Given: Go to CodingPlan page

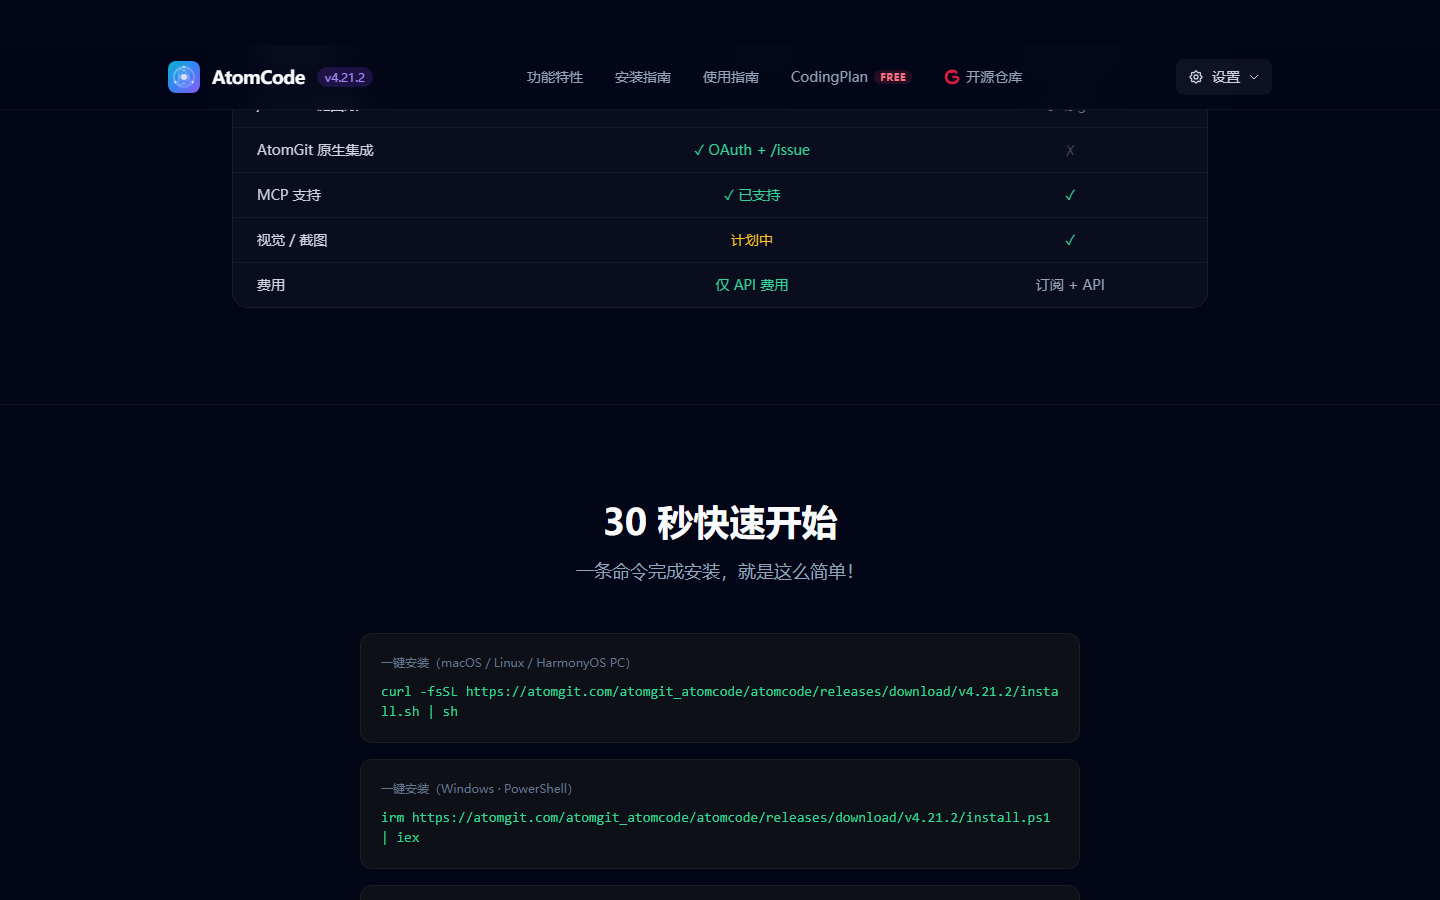Looking at the screenshot, I should tap(829, 77).
